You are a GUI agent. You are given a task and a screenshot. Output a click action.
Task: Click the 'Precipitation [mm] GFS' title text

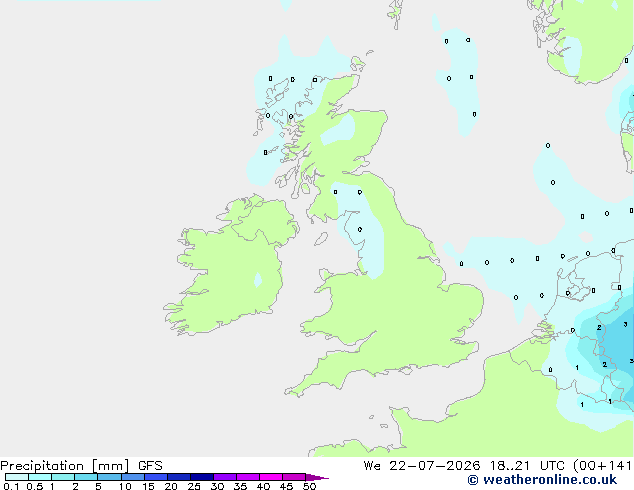tap(81, 466)
